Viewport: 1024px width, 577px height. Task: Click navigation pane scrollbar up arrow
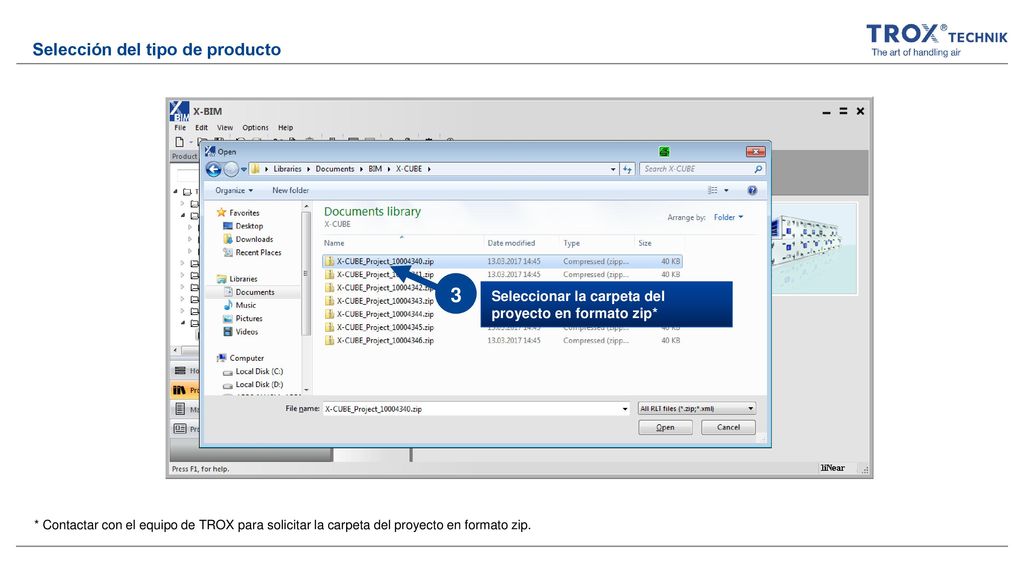point(306,206)
